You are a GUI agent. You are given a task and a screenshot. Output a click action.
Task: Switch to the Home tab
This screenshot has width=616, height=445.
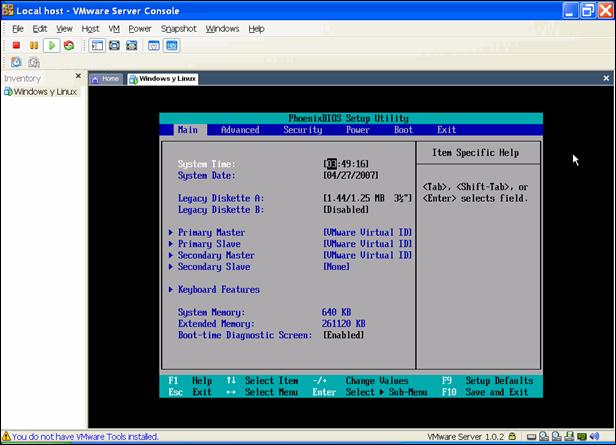pos(105,79)
